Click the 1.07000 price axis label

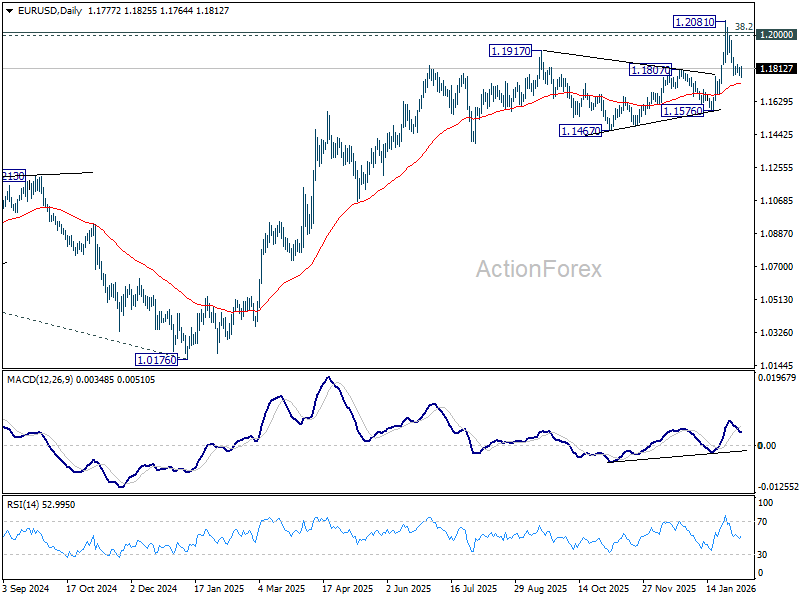[776, 266]
